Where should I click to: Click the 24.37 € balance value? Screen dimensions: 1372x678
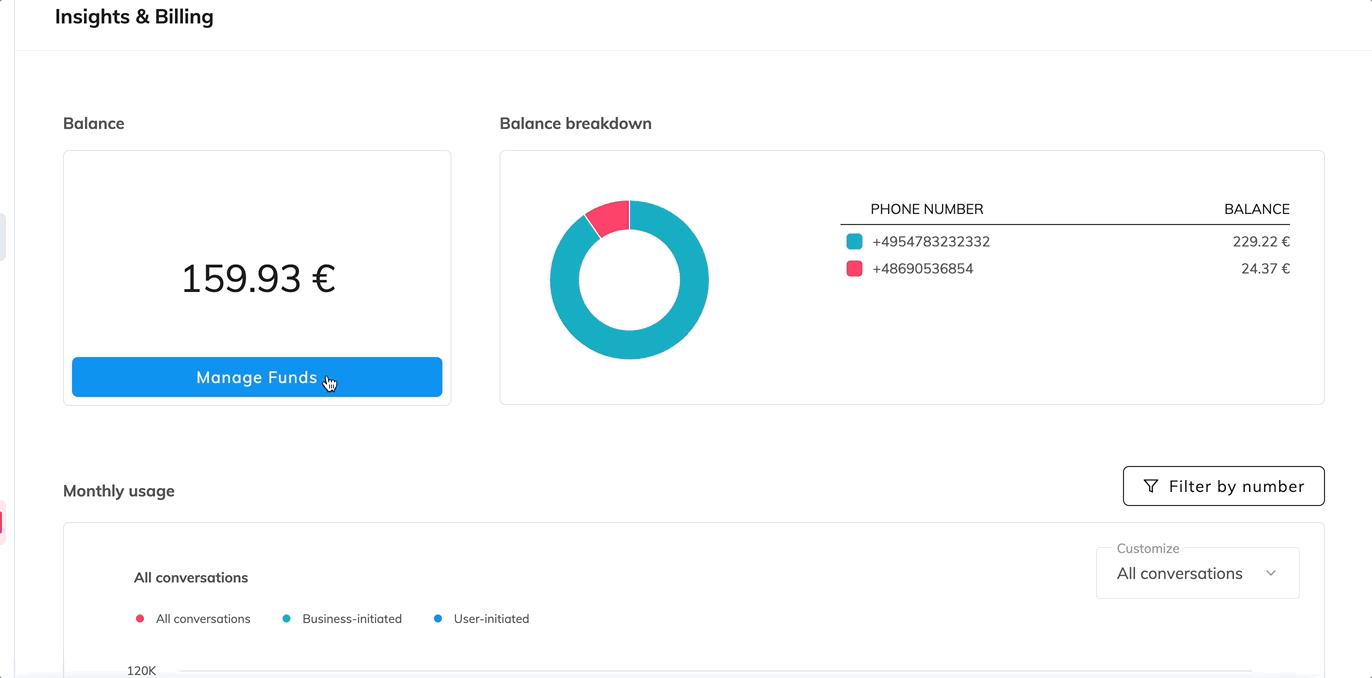tap(1264, 268)
